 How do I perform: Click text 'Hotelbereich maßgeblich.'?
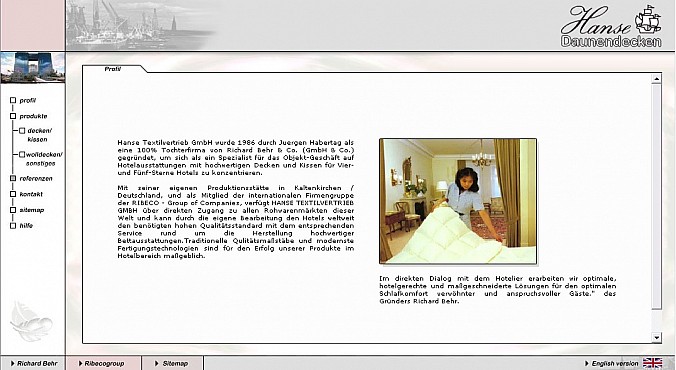[x=161, y=256]
